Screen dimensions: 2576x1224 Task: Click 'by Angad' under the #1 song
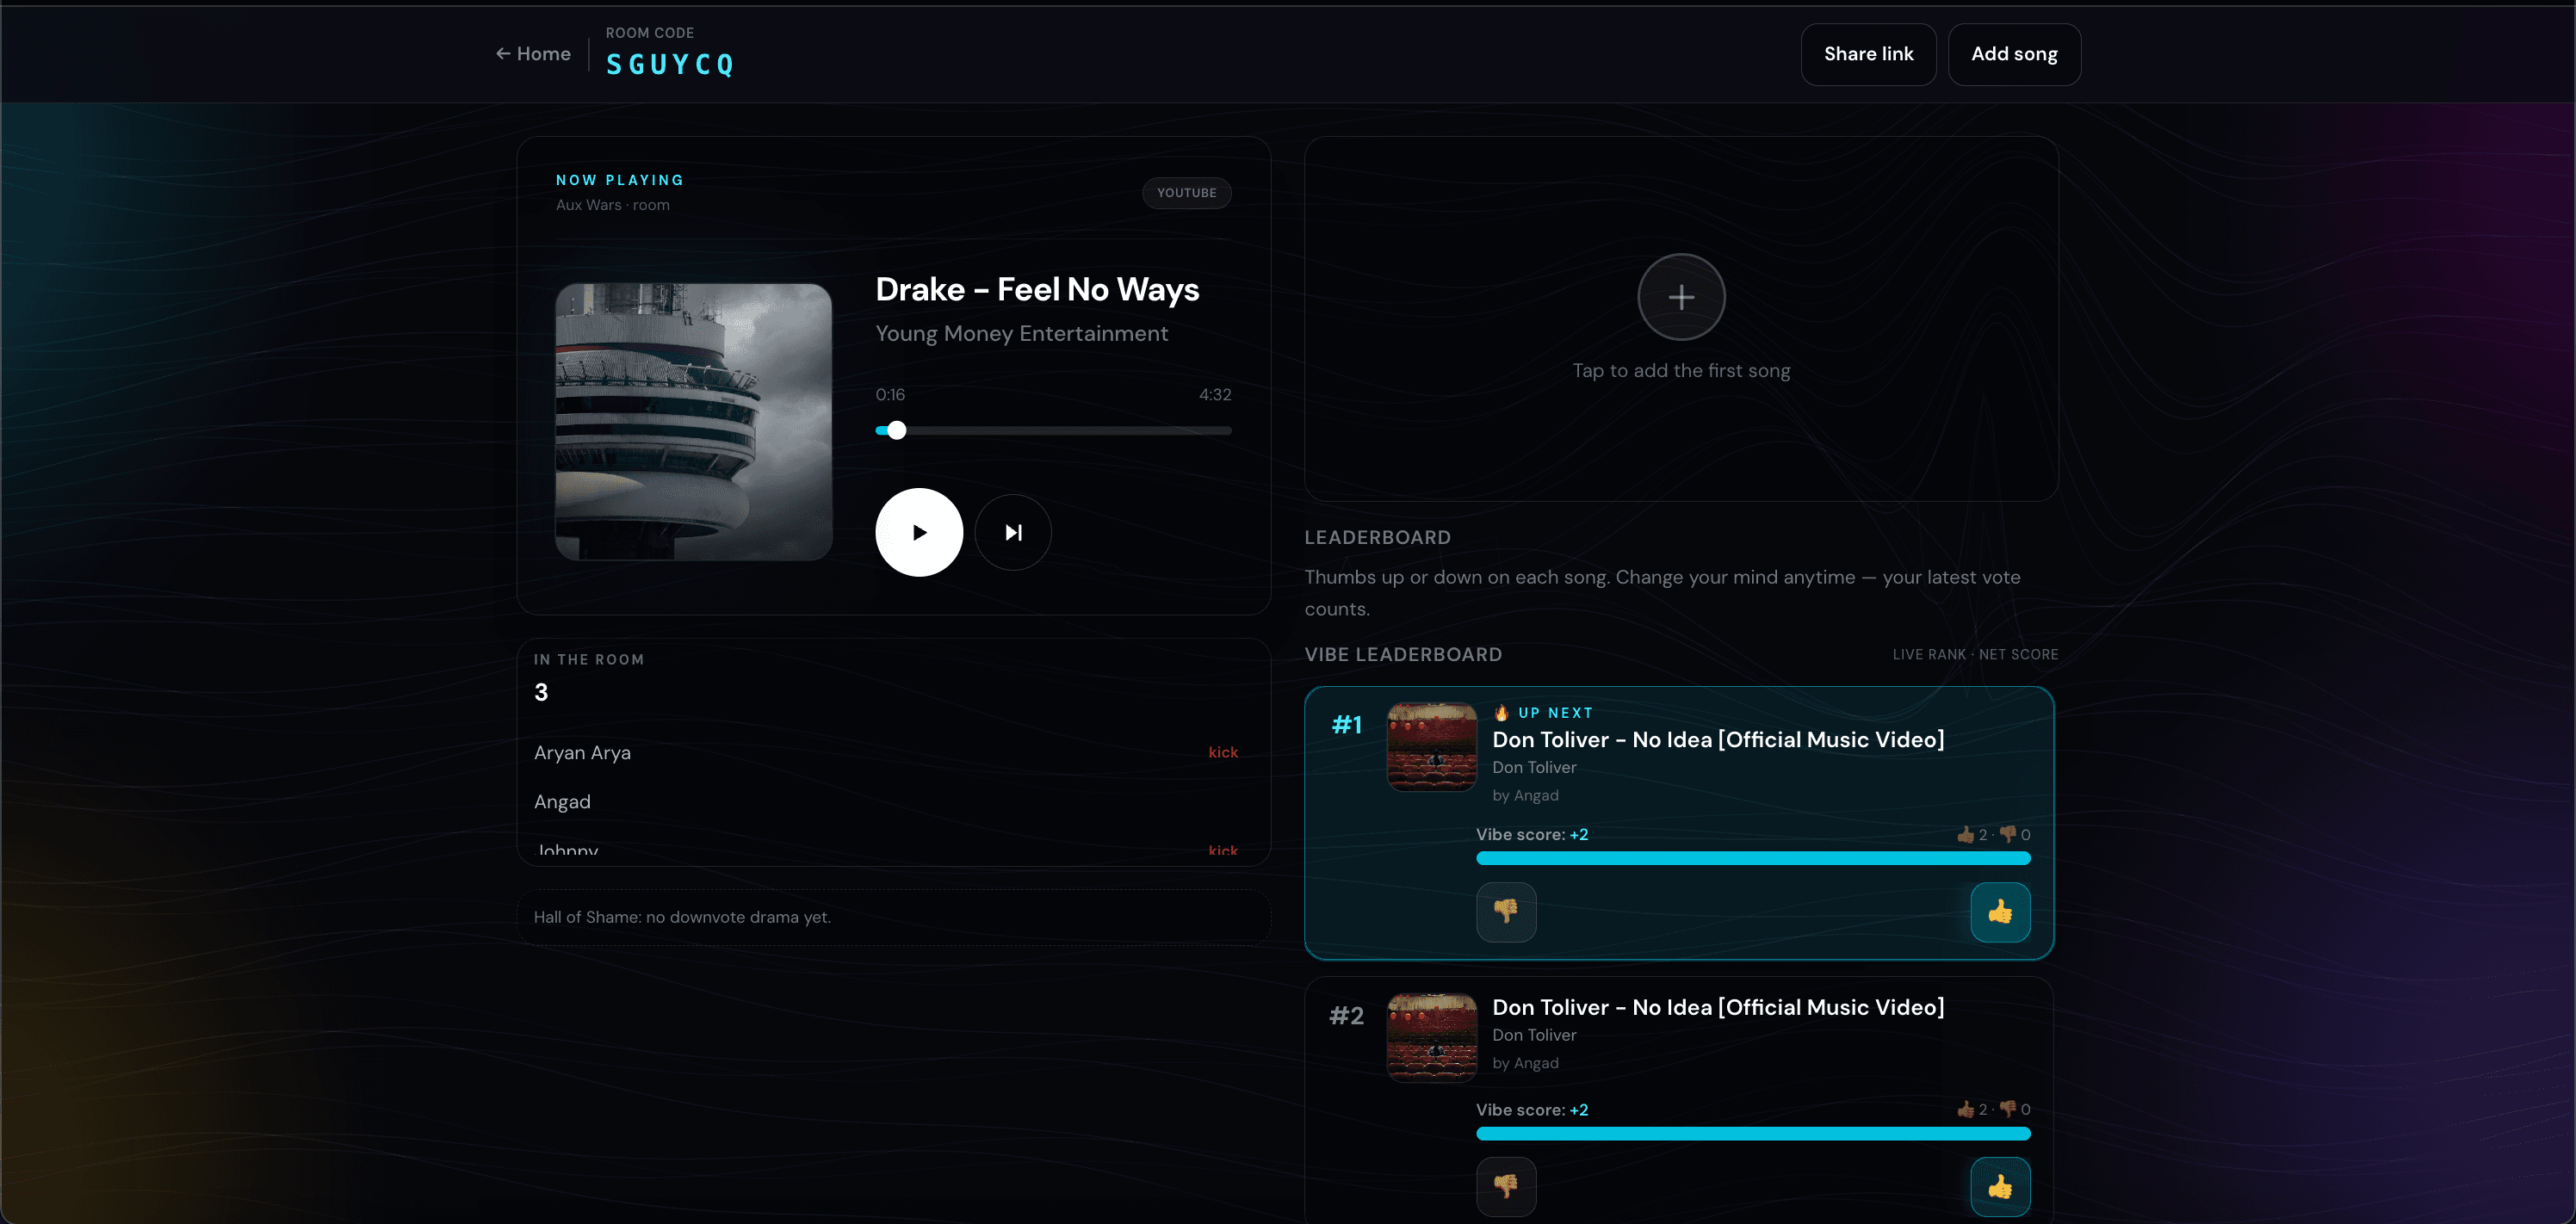(x=1525, y=795)
